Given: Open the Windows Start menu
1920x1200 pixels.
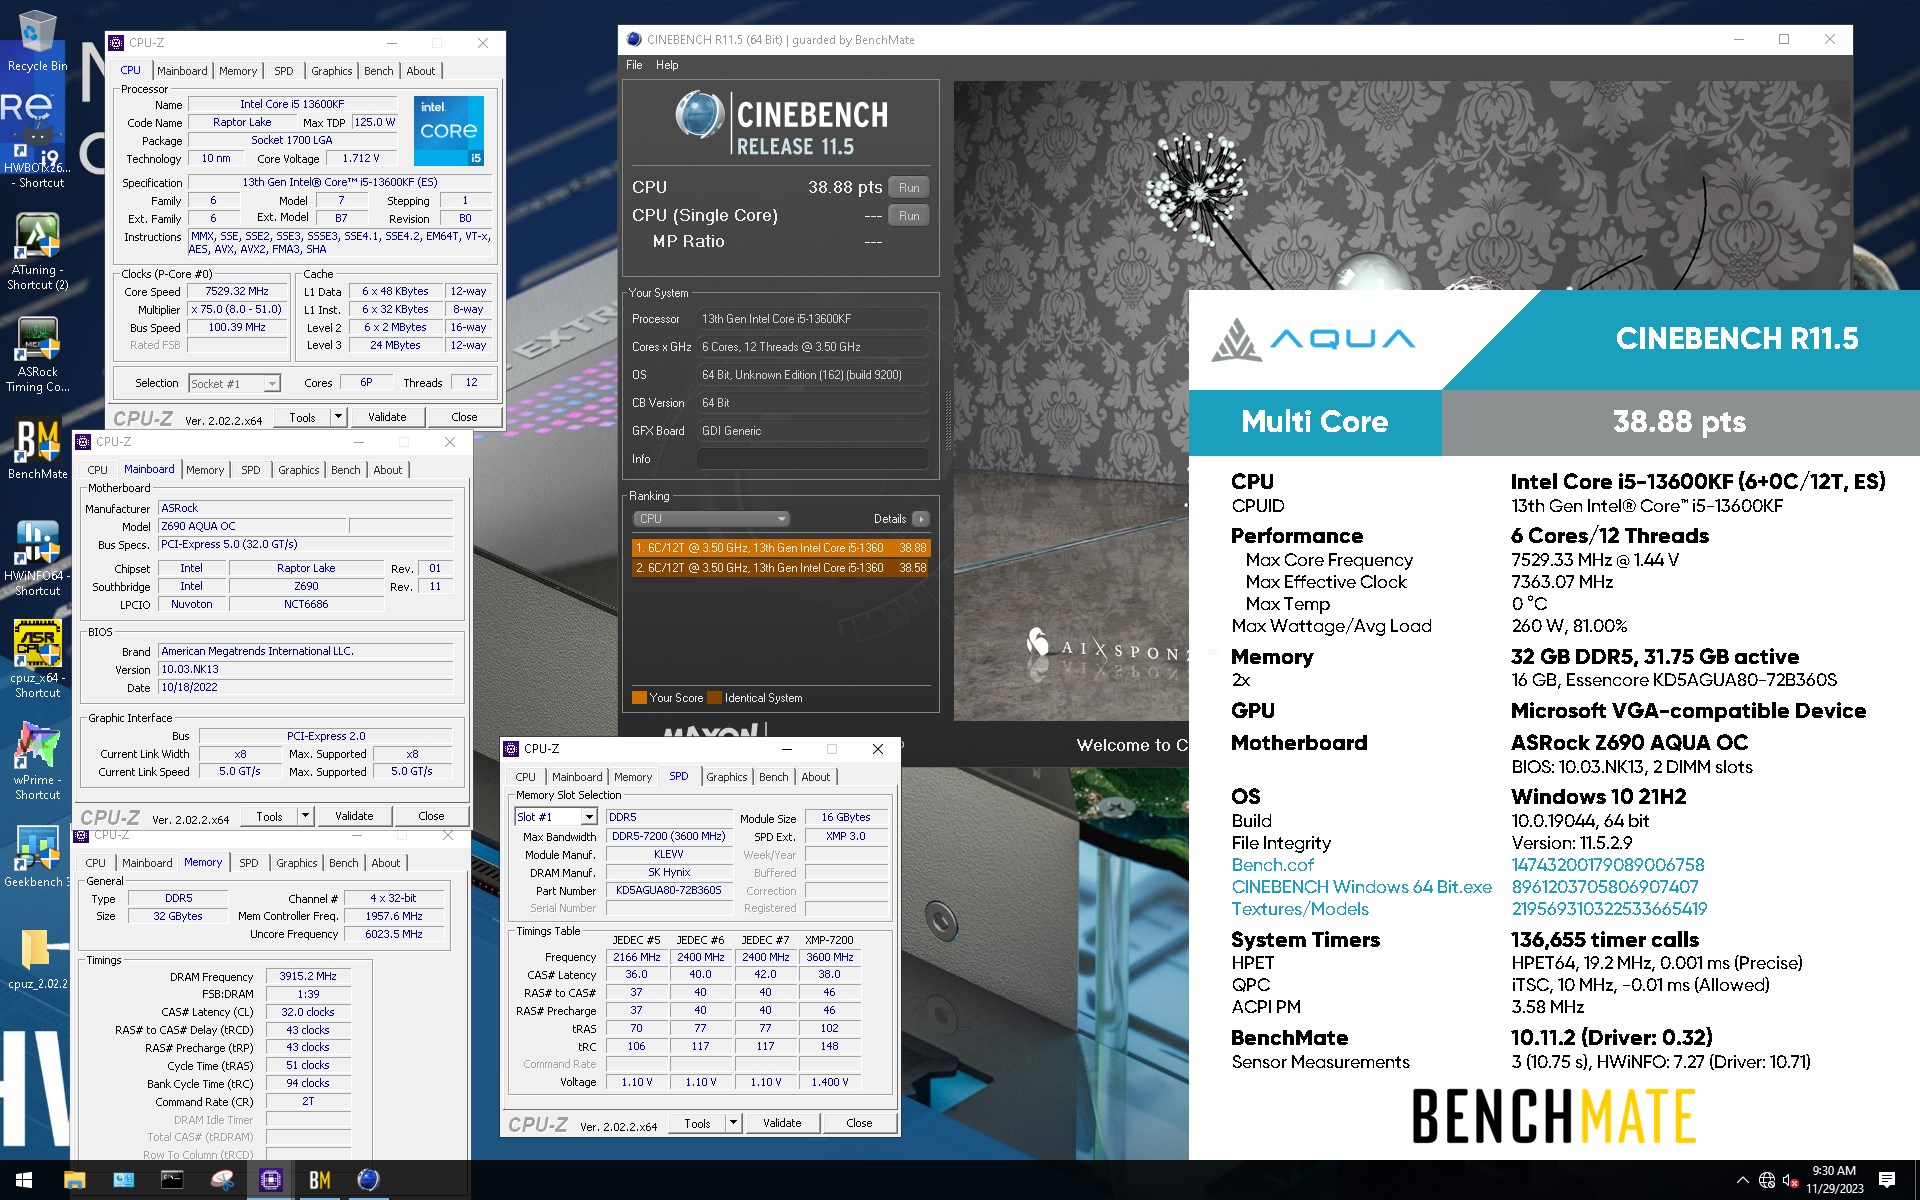Looking at the screenshot, I should point(24,1180).
